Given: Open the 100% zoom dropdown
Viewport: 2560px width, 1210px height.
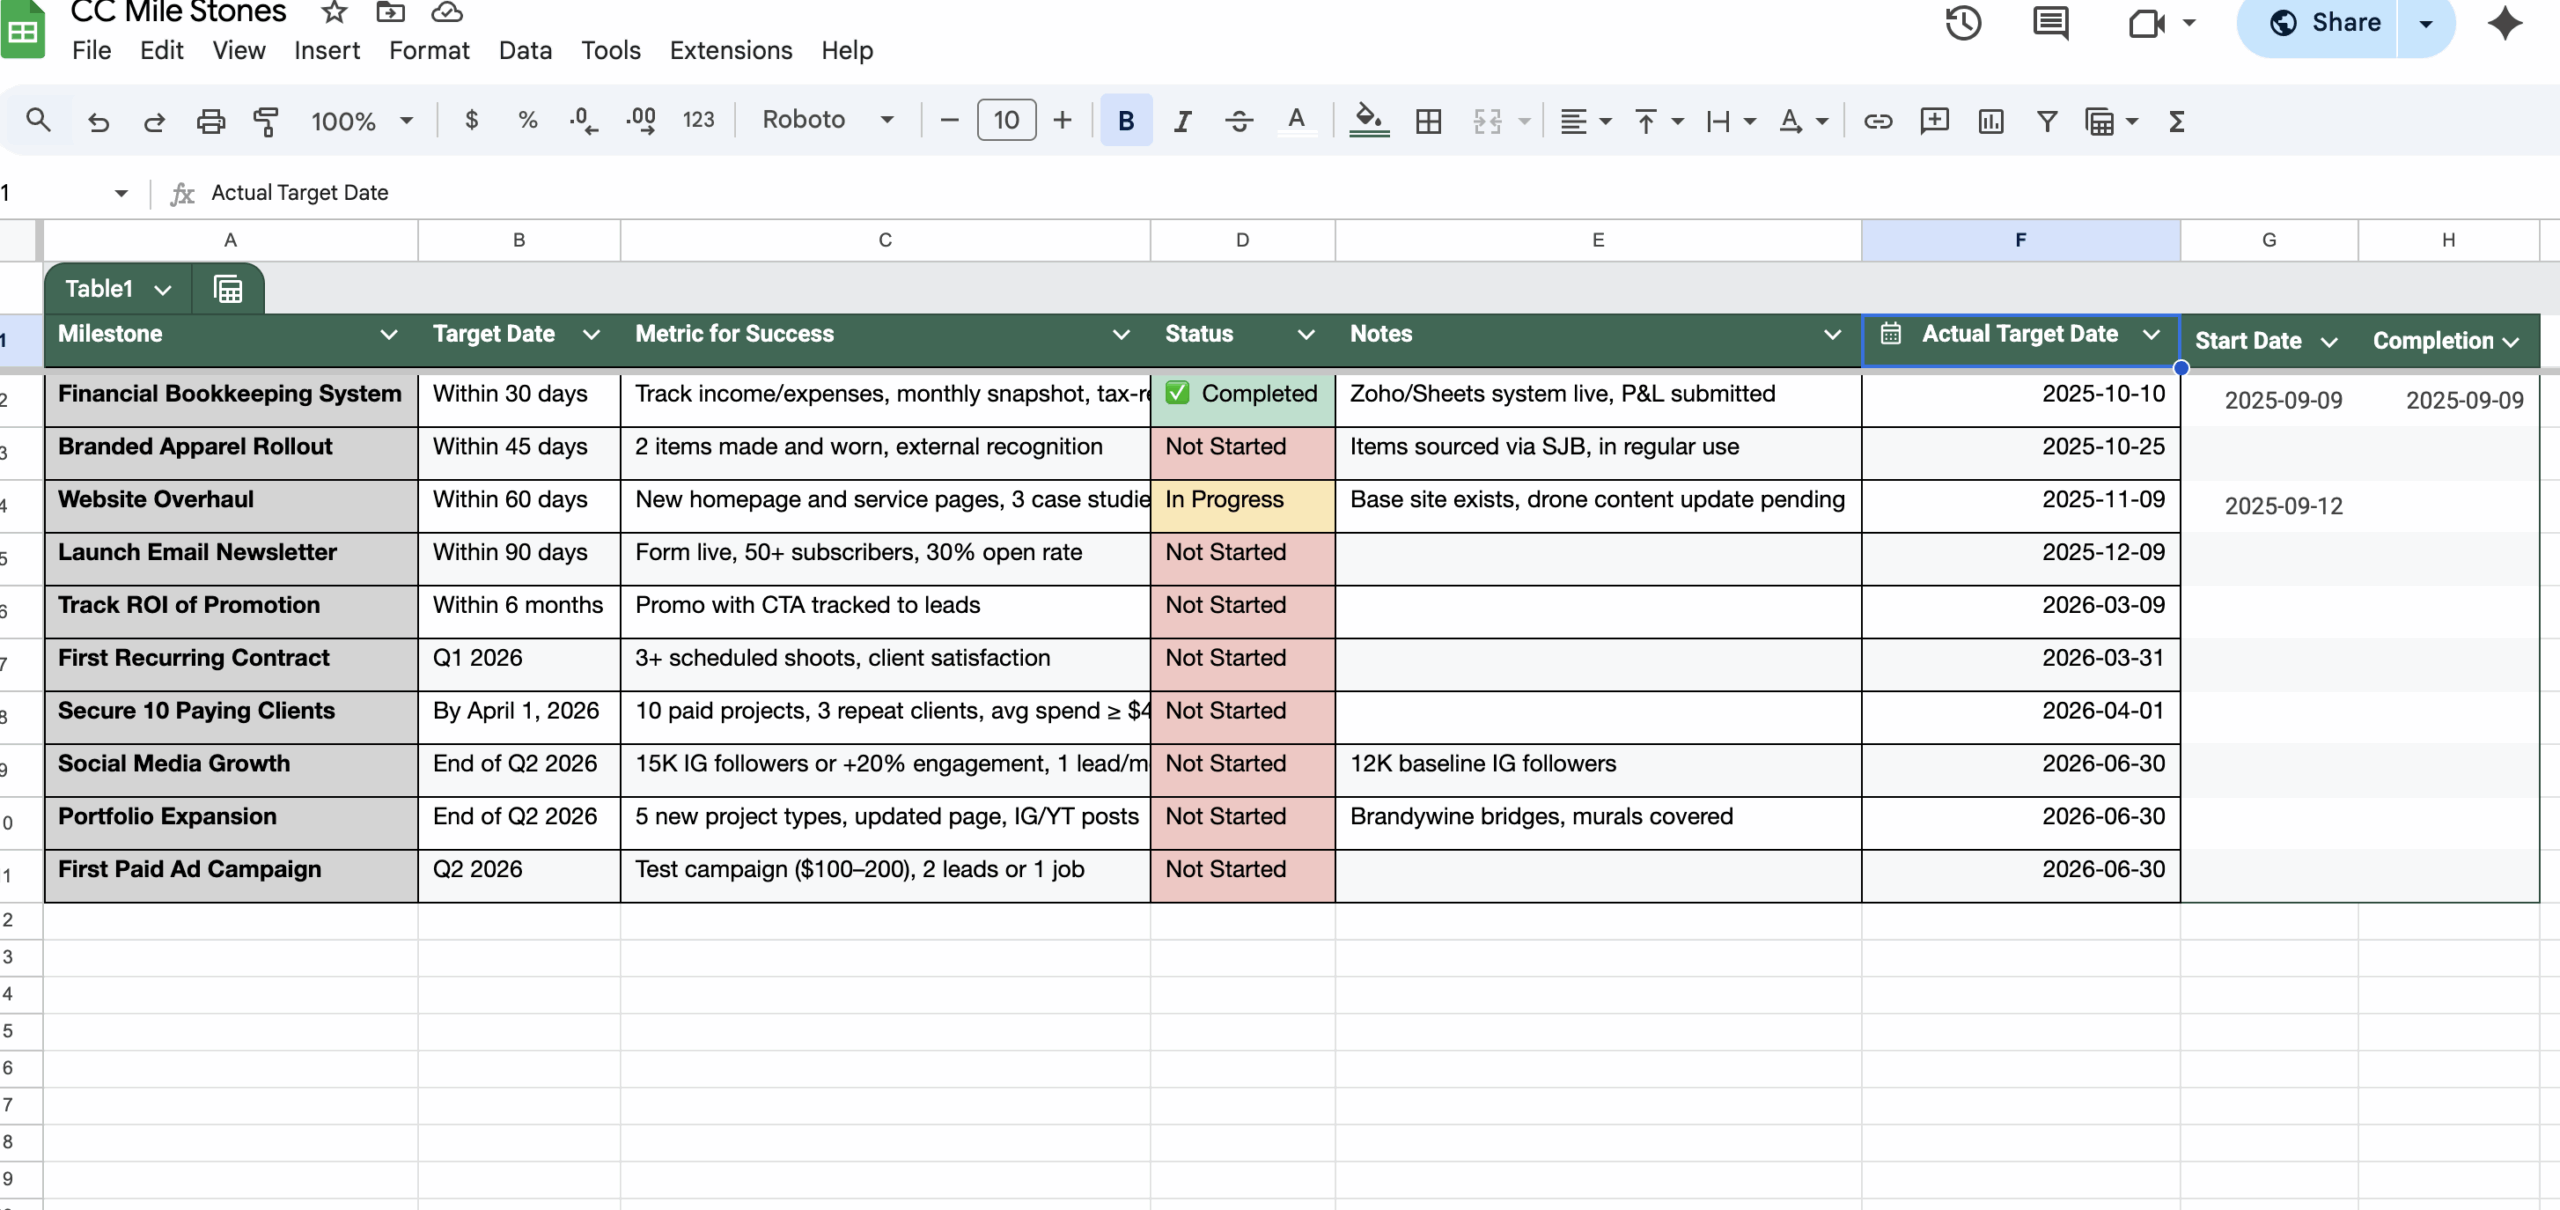Looking at the screenshot, I should pos(361,121).
